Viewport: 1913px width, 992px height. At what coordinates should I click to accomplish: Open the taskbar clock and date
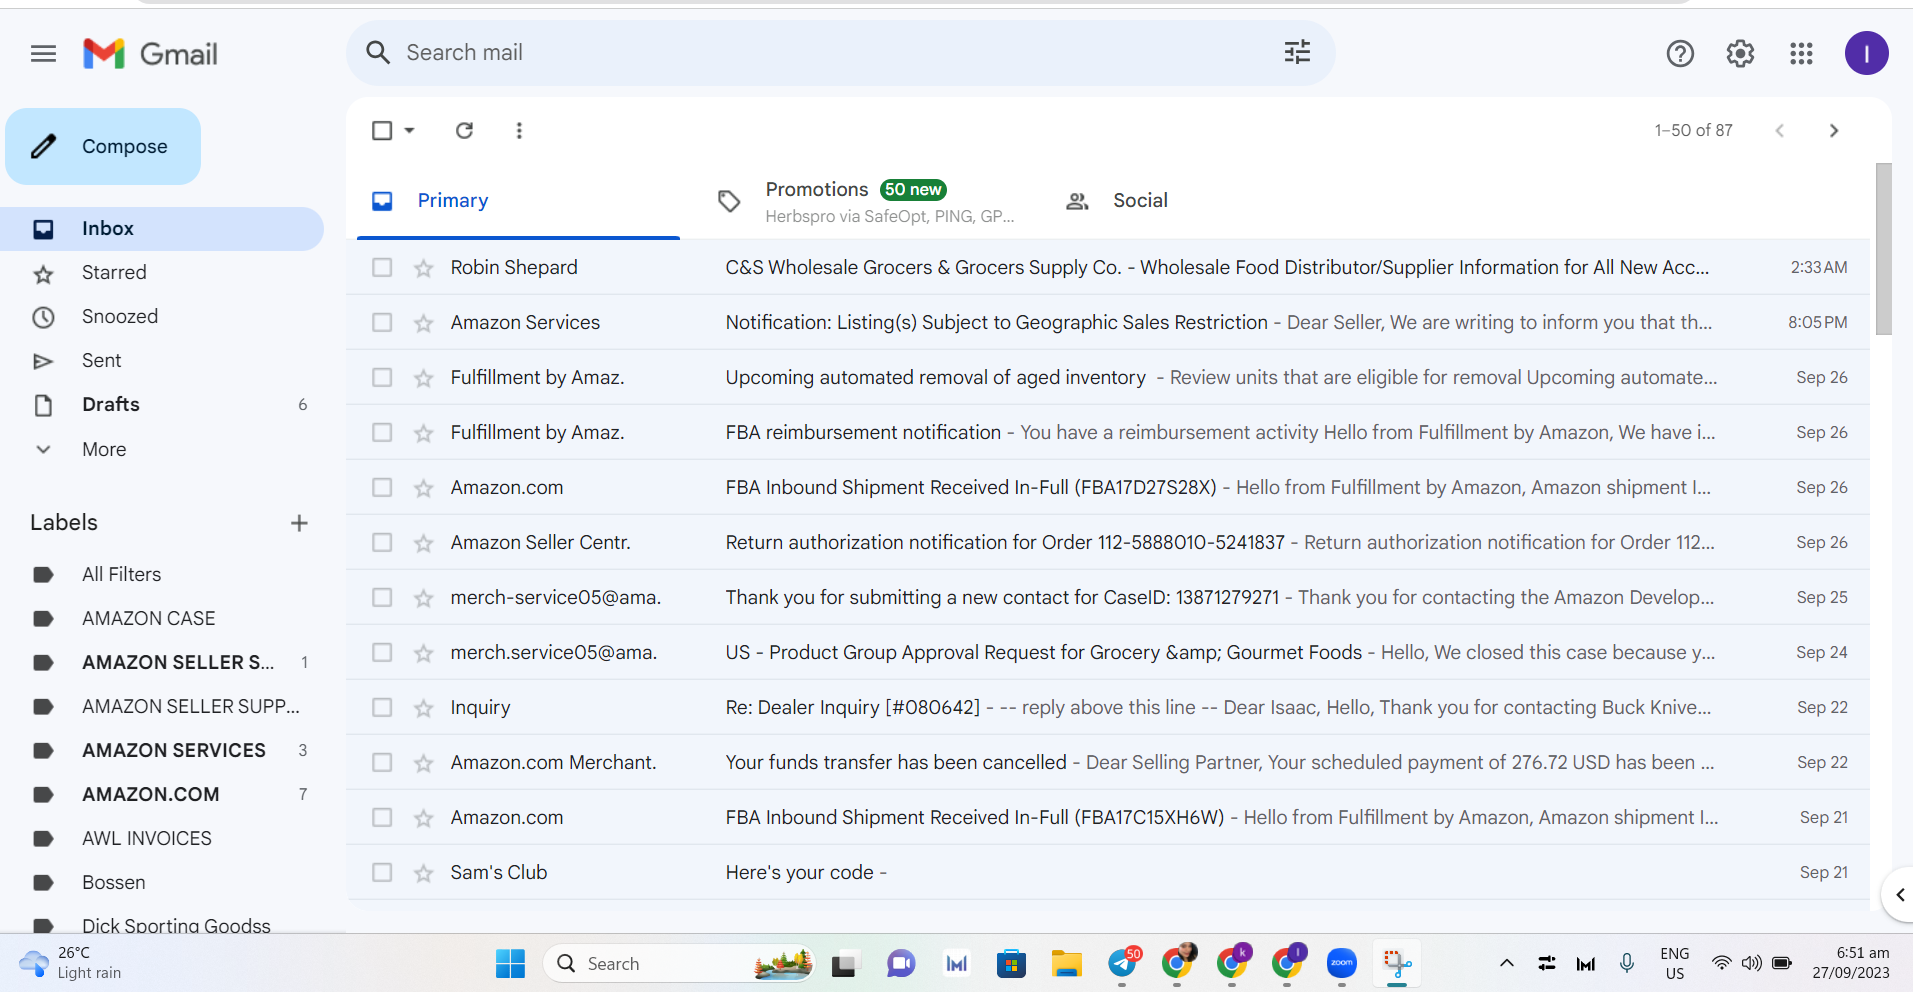tap(1851, 964)
